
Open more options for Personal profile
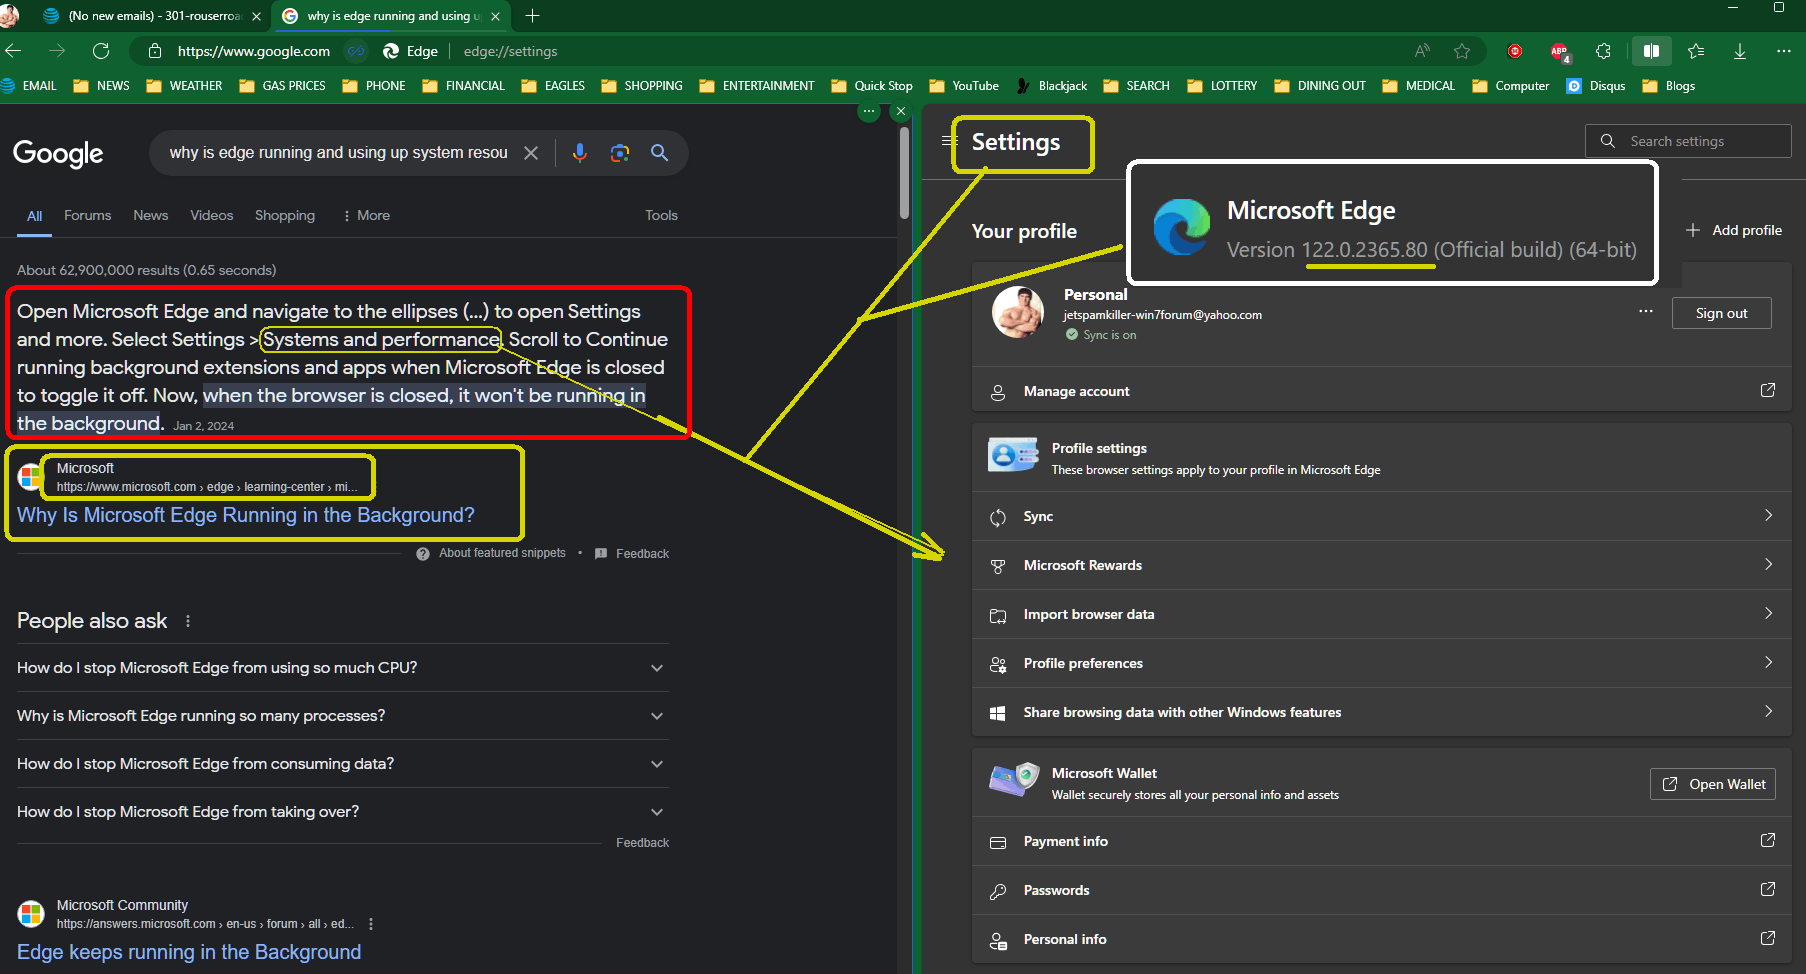coord(1646,312)
